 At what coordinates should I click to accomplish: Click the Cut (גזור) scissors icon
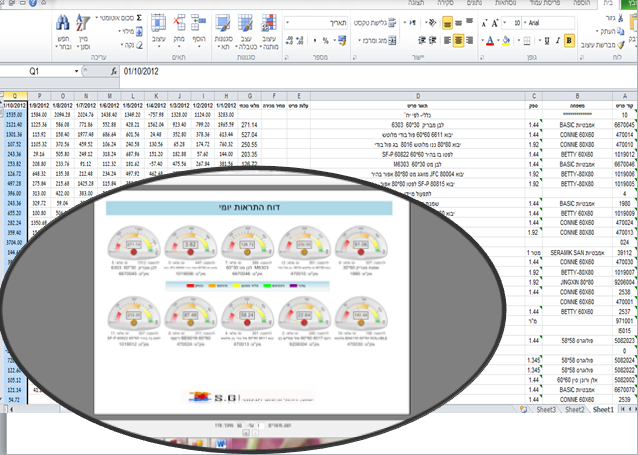(621, 18)
